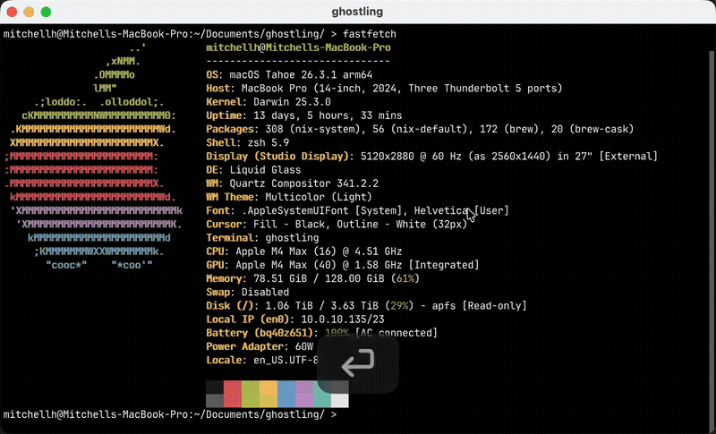Click the purple palette color block
This screenshot has height=434, width=716.
304,394
